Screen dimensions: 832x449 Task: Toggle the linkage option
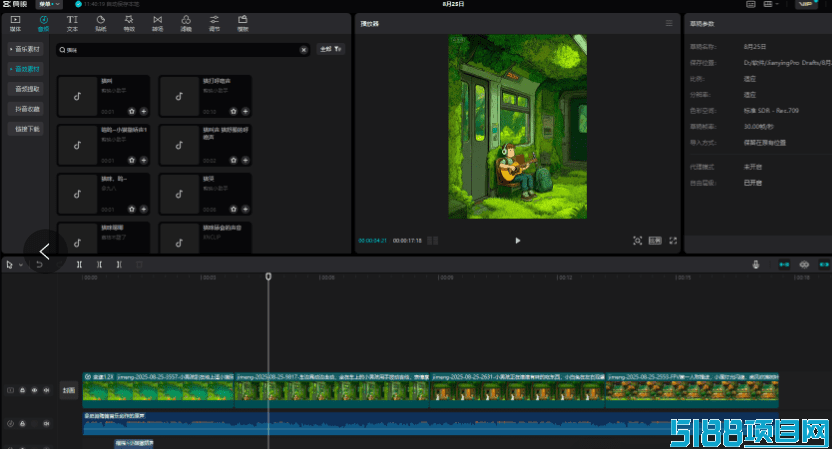(x=824, y=264)
